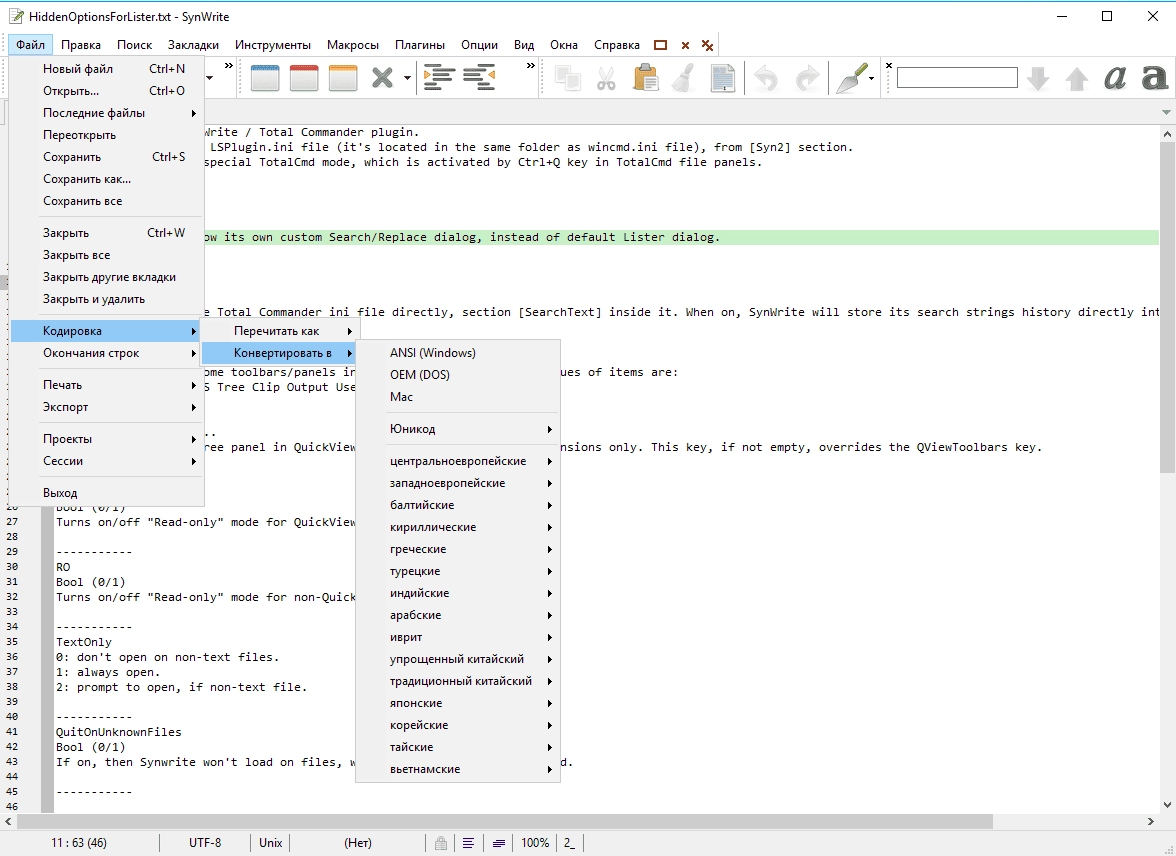
Task: Click the select-all document icon
Action: [723, 78]
